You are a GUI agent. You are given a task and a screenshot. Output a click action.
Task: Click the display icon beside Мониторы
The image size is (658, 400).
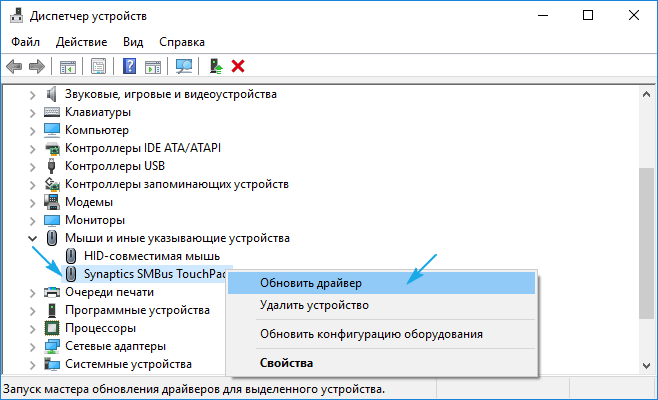click(x=52, y=220)
